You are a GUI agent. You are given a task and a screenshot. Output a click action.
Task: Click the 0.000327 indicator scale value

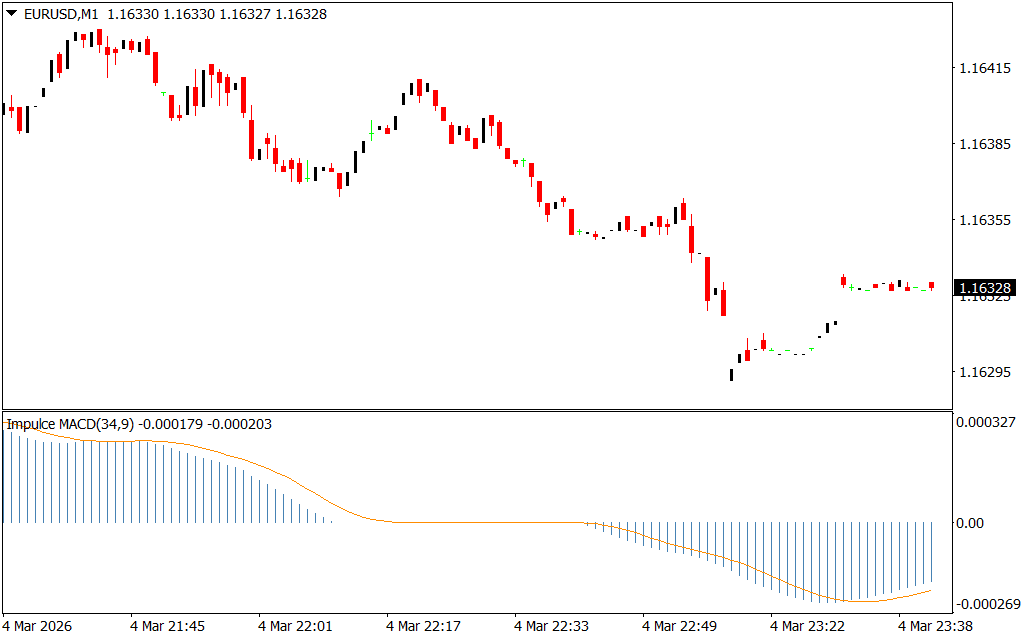point(988,423)
